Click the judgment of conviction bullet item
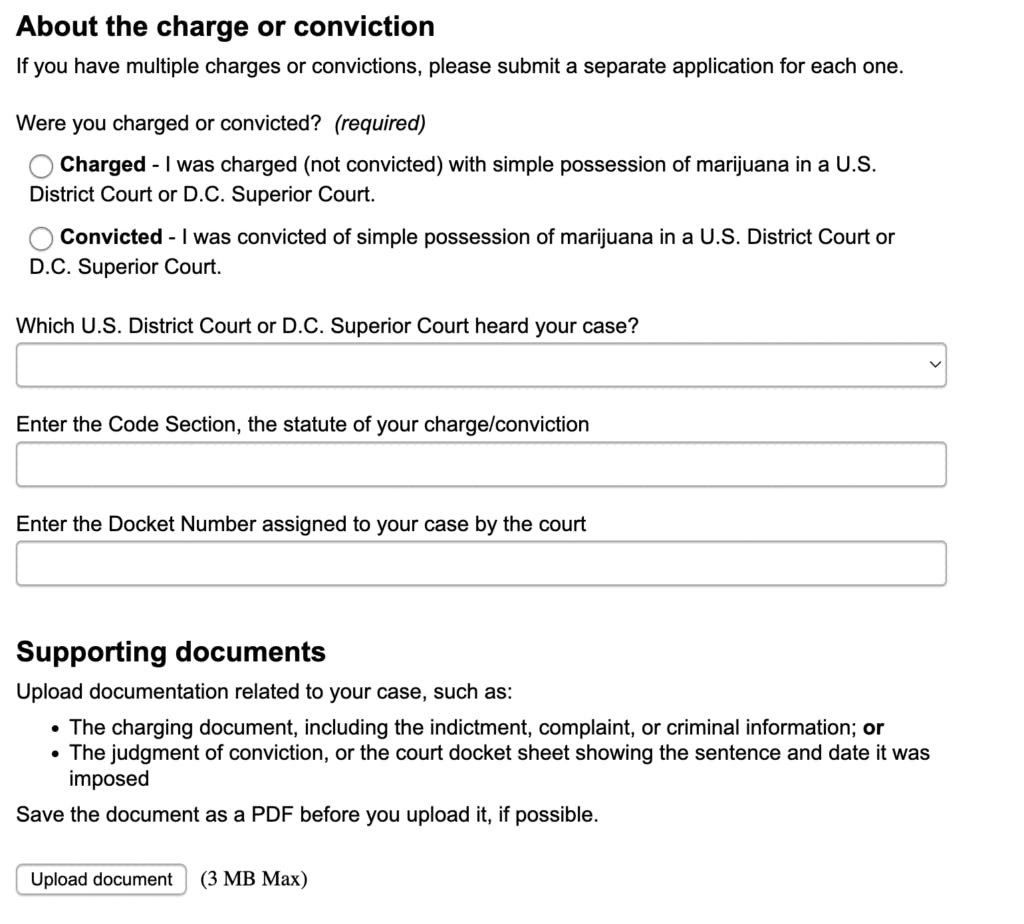This screenshot has width=1024, height=924. [x=498, y=753]
